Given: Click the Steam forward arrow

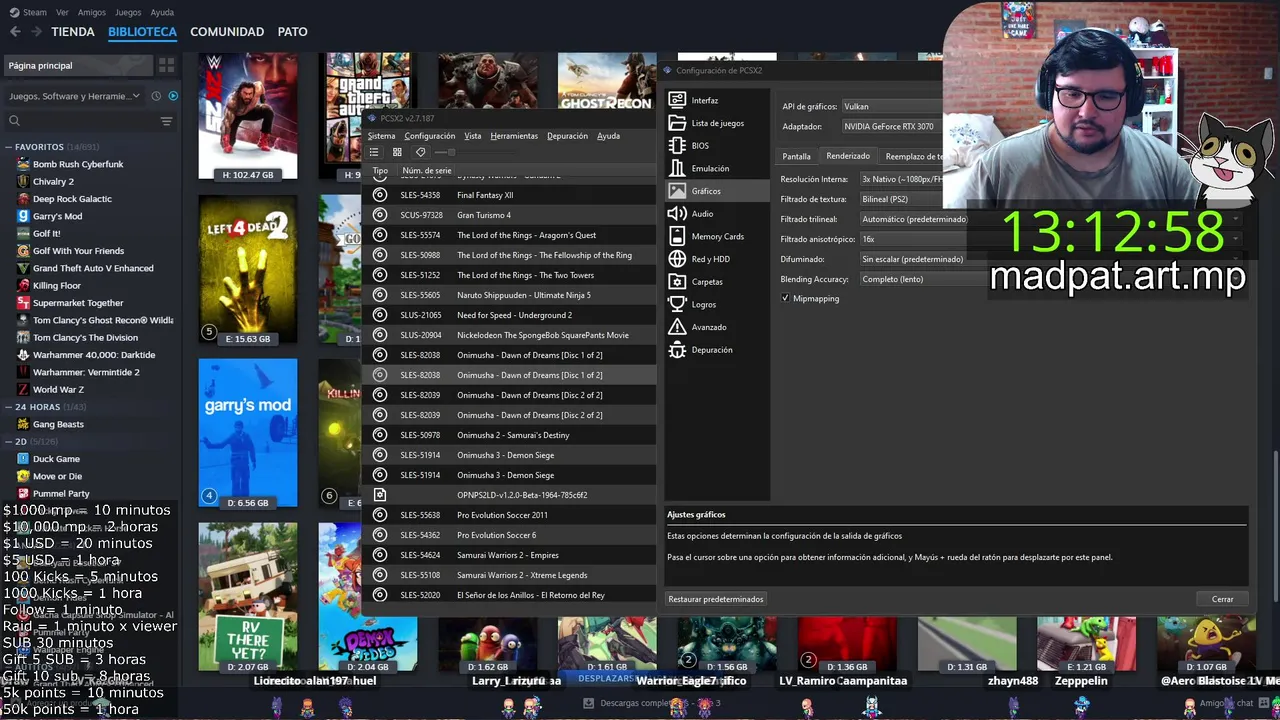Looking at the screenshot, I should (36, 31).
